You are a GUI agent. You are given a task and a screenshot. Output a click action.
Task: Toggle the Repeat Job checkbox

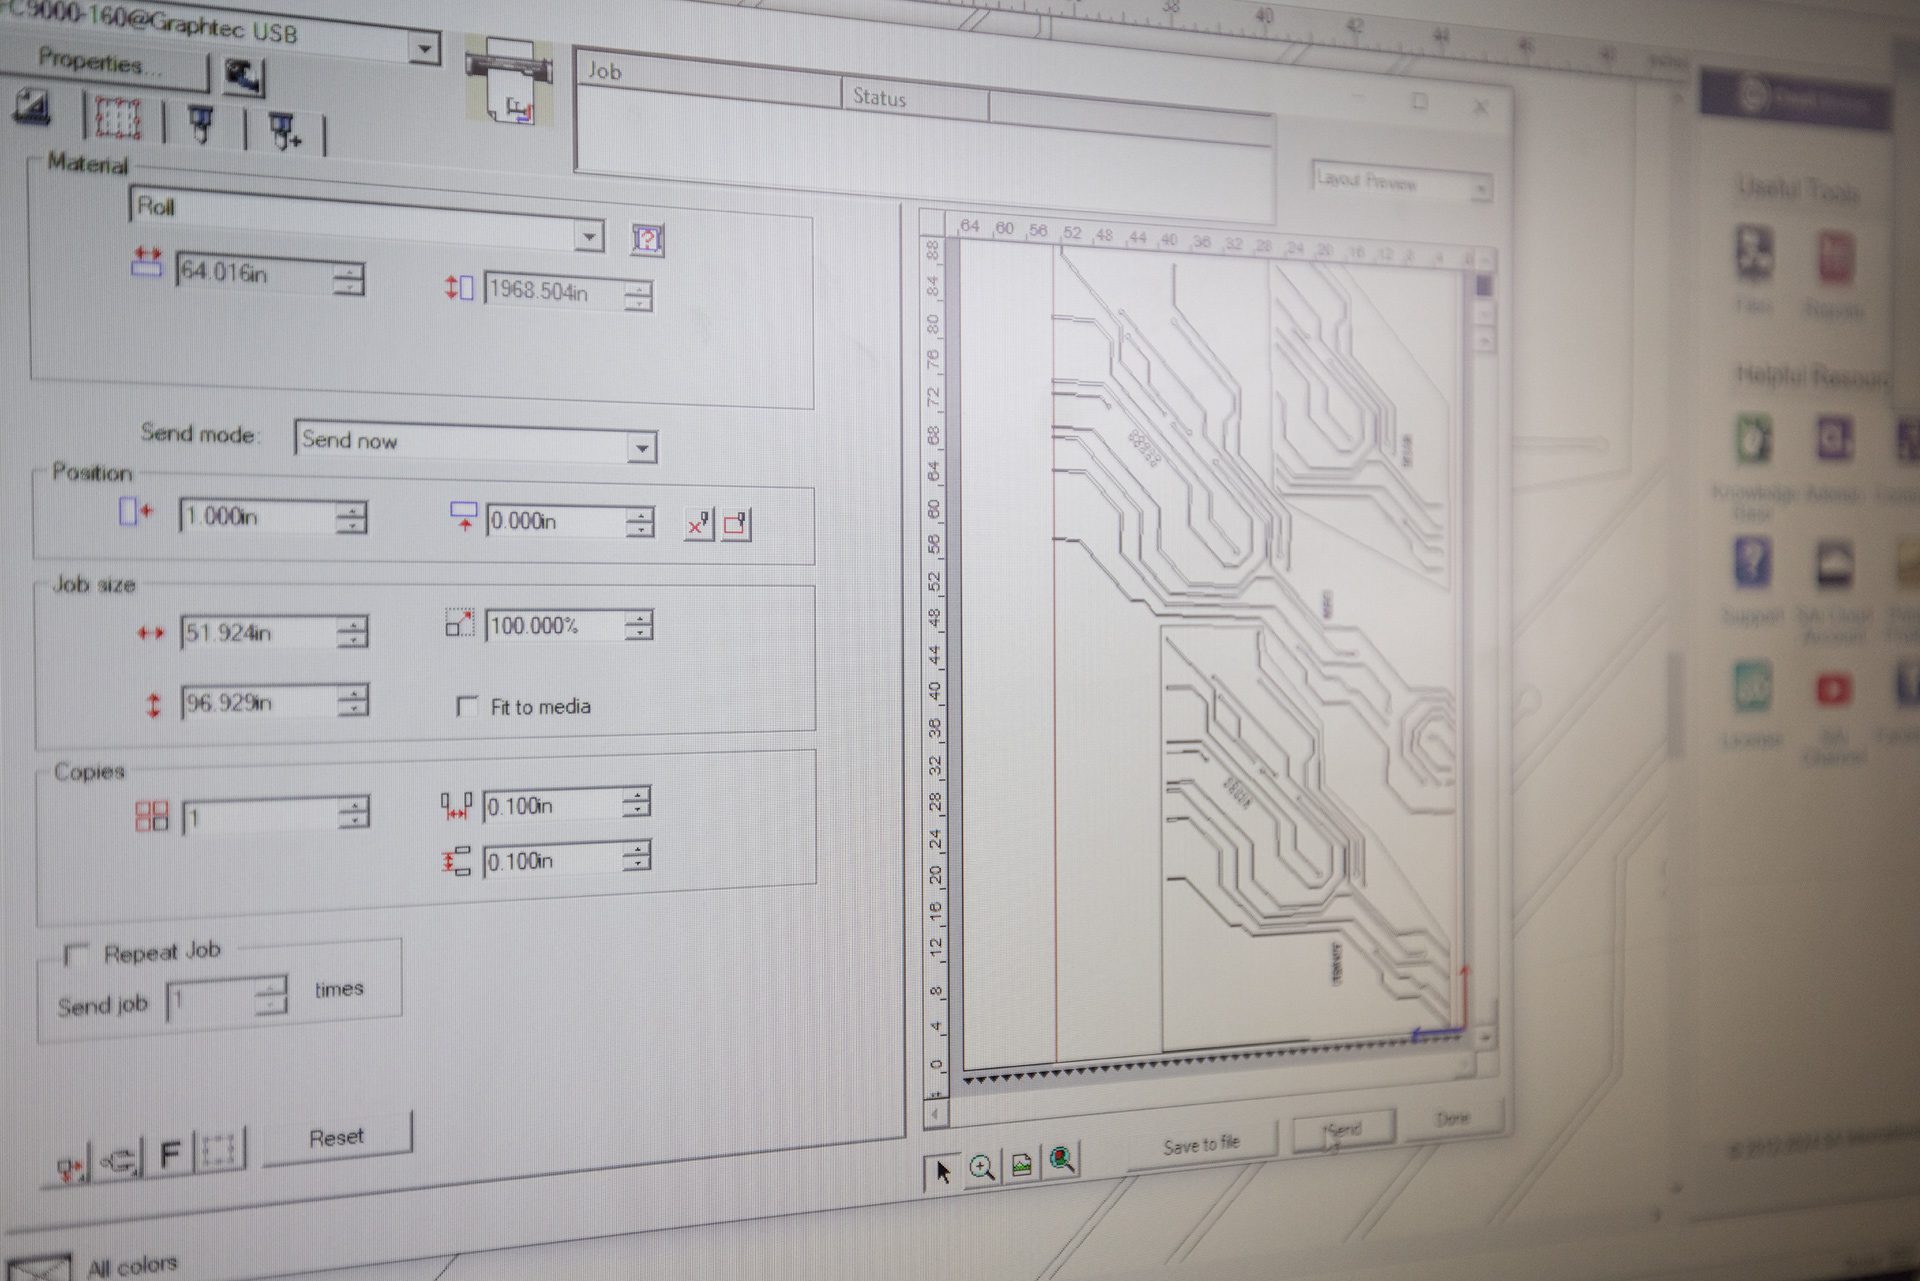click(76, 955)
